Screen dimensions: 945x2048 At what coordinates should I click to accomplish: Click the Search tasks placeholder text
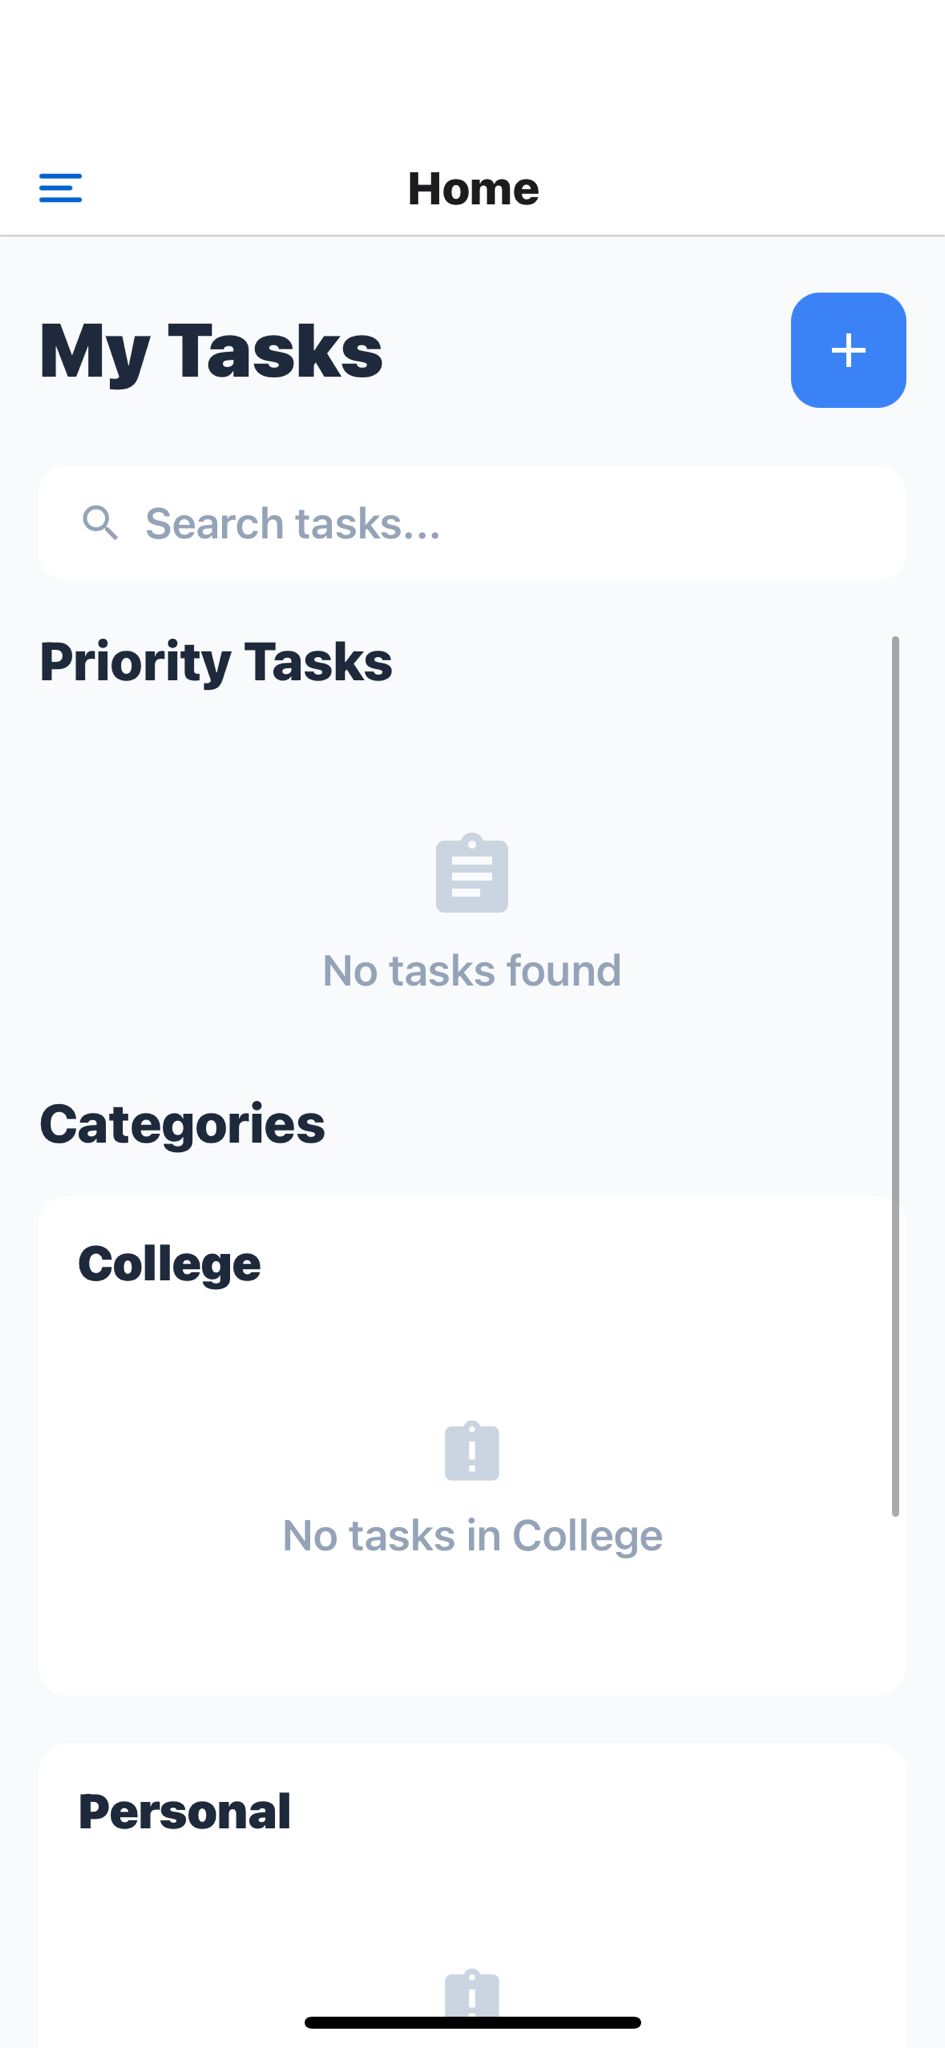click(293, 523)
